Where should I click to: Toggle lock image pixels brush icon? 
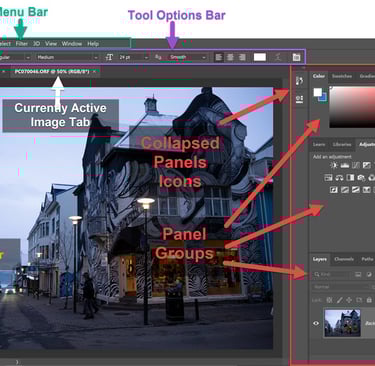click(339, 300)
